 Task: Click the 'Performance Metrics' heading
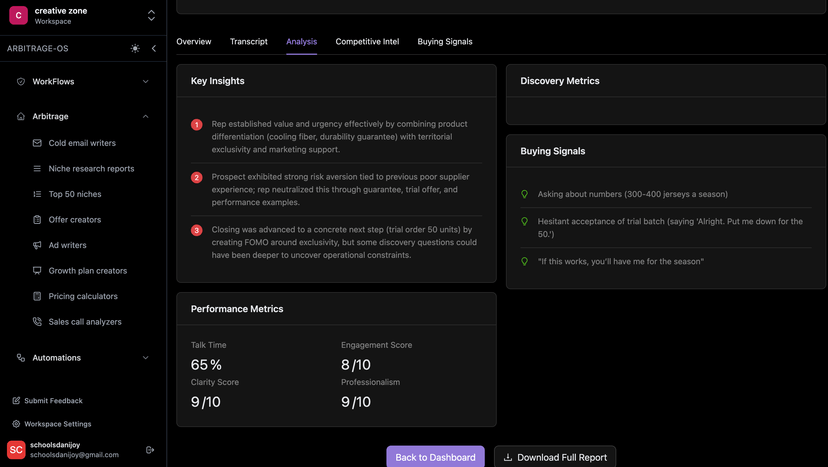237,309
